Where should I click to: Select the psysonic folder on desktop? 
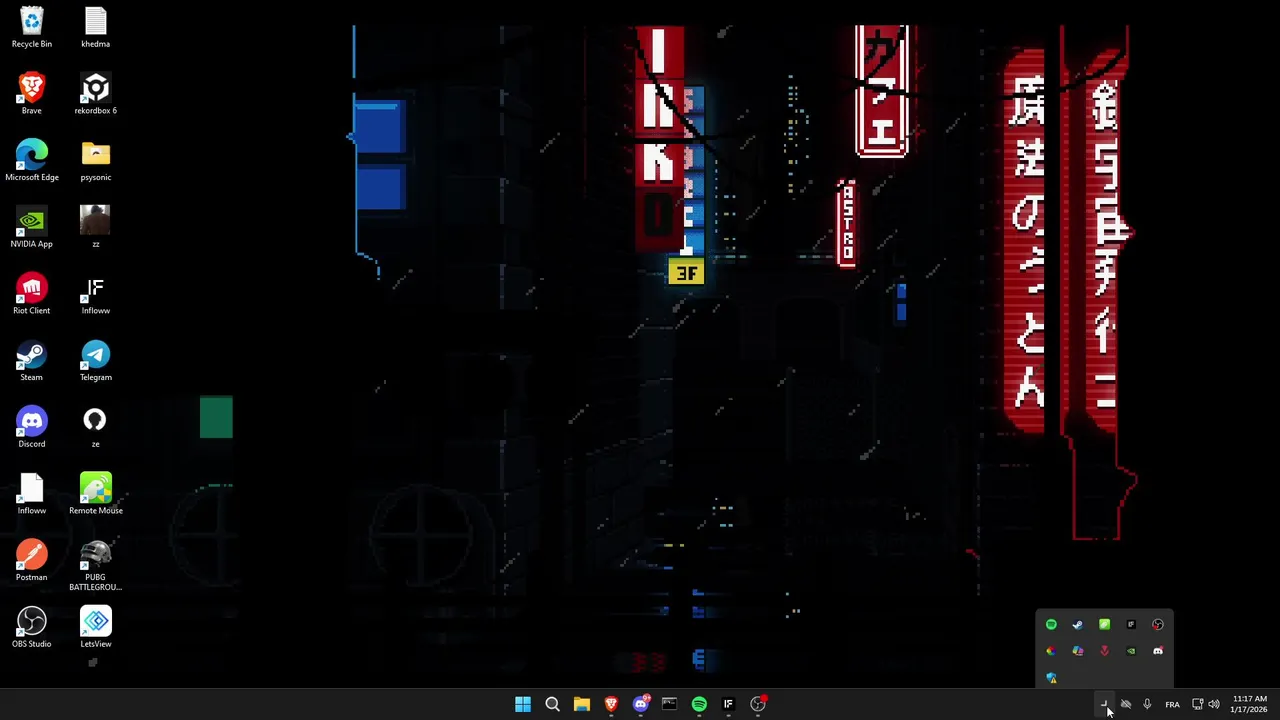(x=96, y=161)
